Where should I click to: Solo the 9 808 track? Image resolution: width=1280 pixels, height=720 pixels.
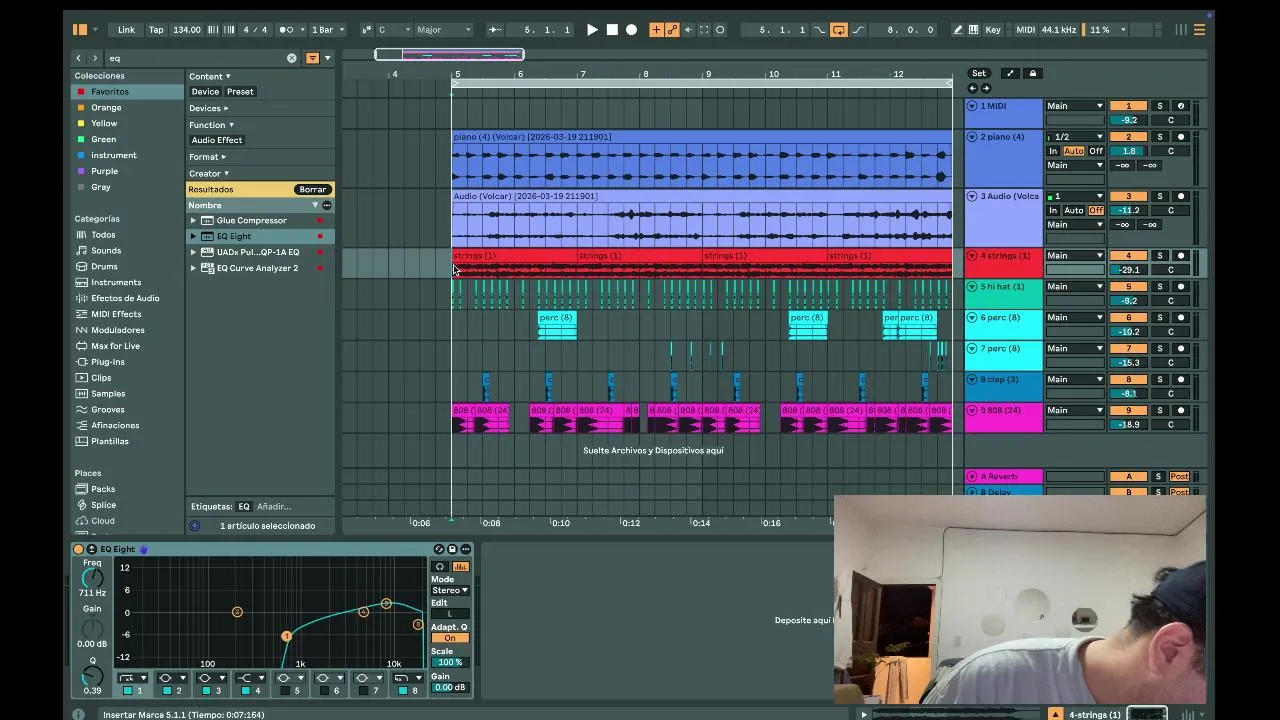click(1160, 411)
